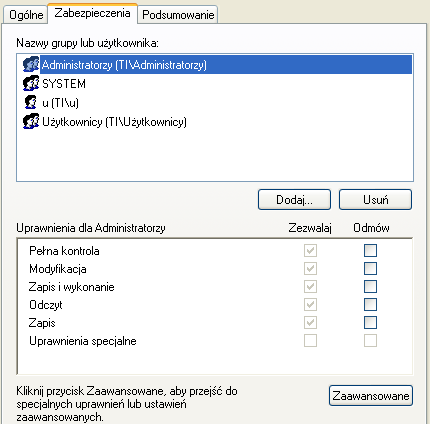The height and width of the screenshot is (424, 430).
Task: Check Odmów for Odczyt
Action: pos(370,304)
